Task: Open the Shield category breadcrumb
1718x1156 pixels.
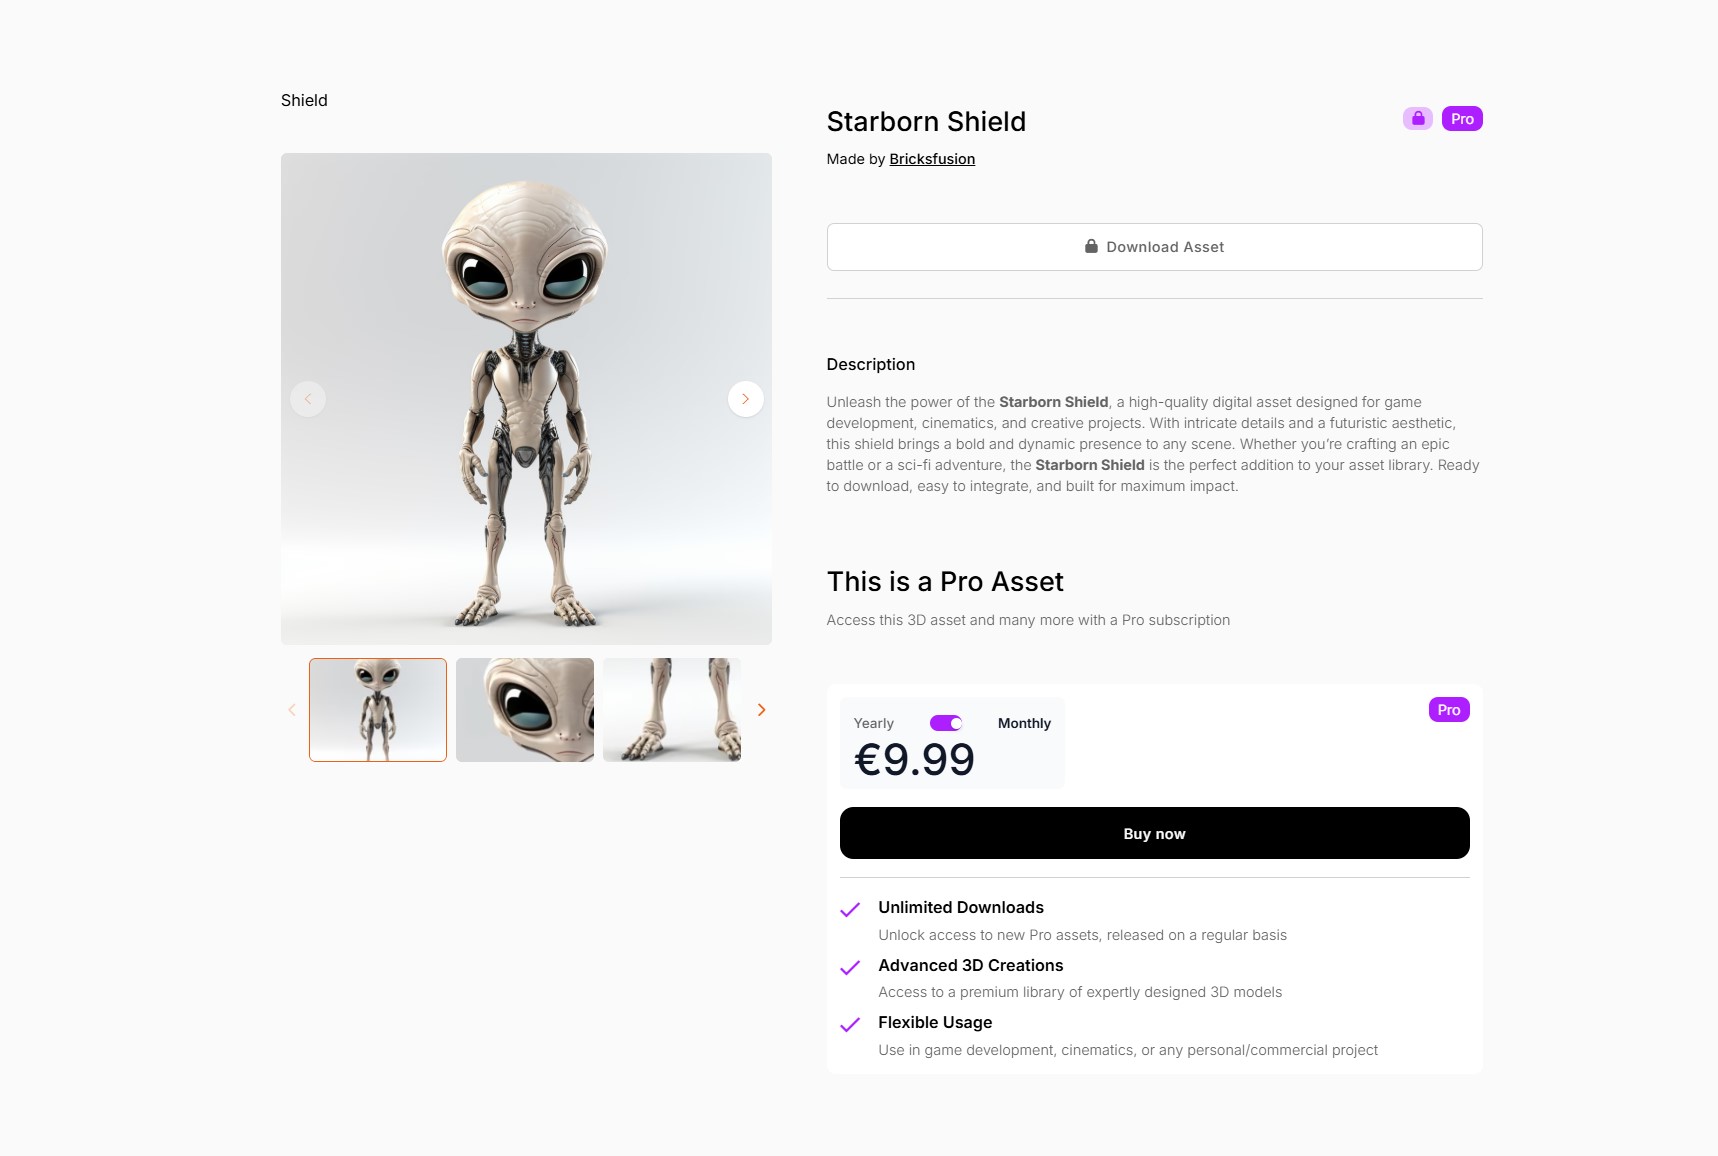Action: 304,100
